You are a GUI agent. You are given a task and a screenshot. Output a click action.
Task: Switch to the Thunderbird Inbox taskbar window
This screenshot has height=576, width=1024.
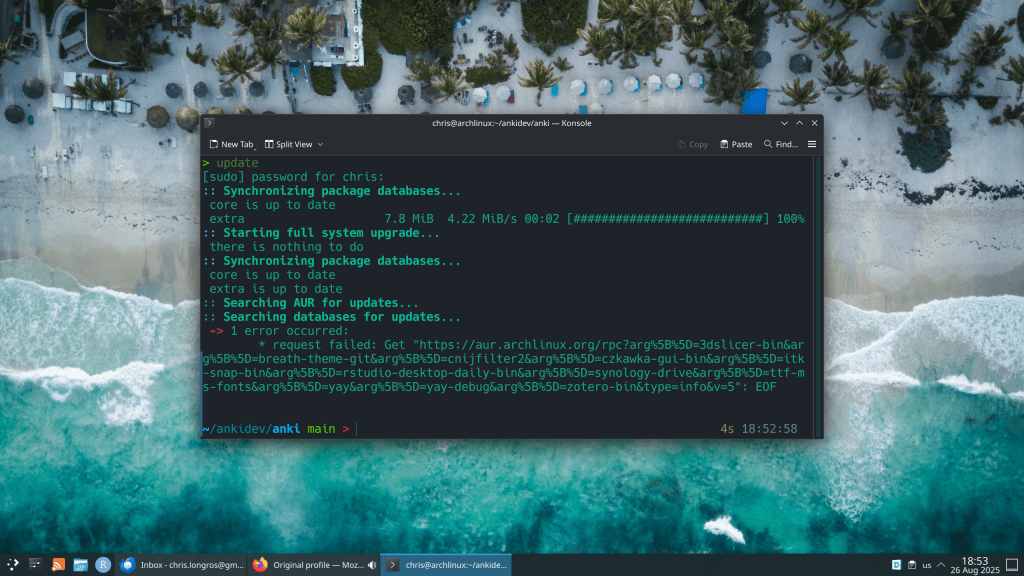180,565
